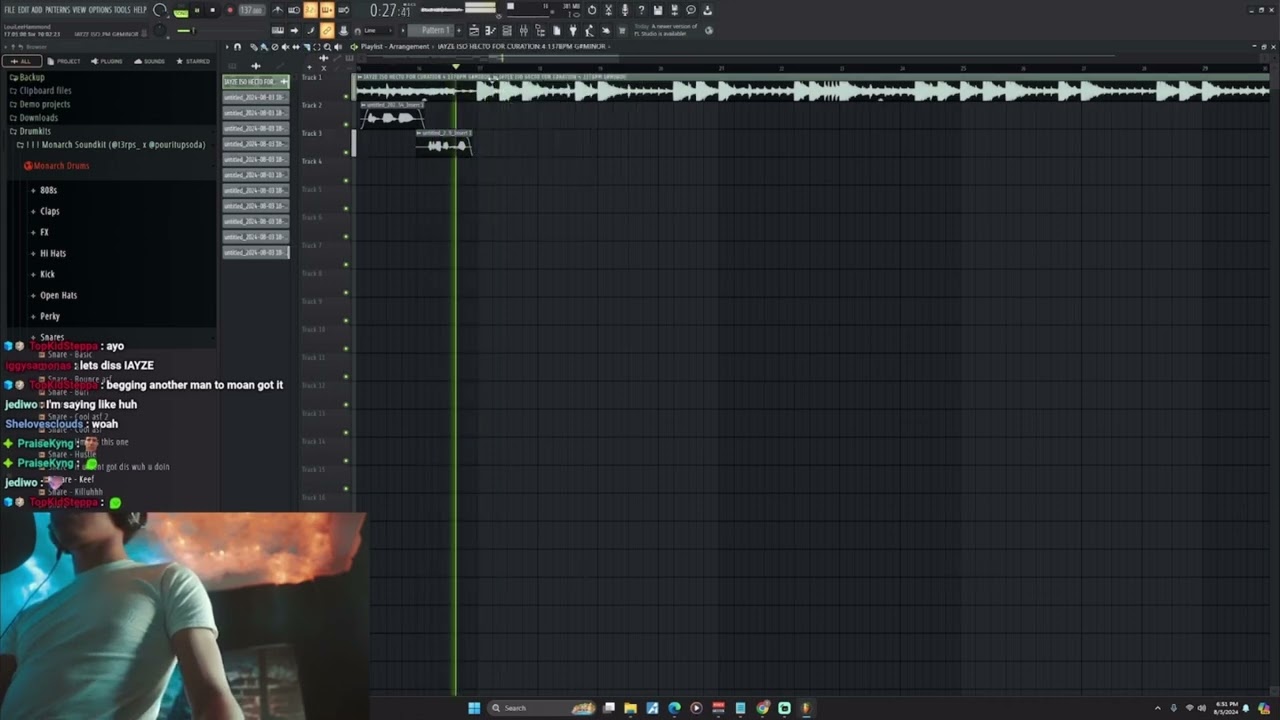Open the Browser tree view icon
Screen dimensions: 1280x720
pyautogui.click(x=540, y=31)
